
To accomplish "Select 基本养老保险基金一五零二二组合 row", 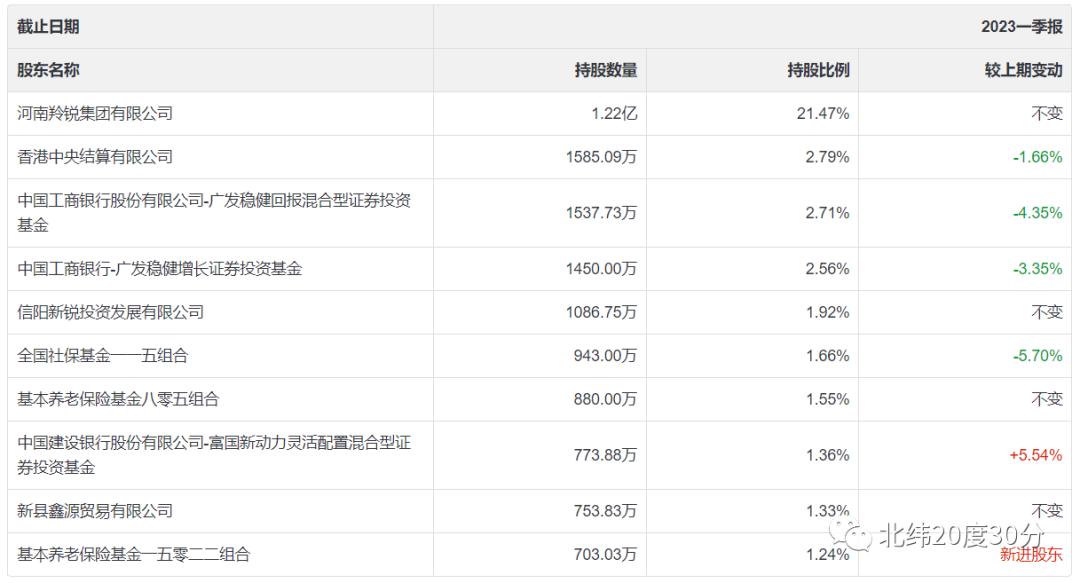I will [133, 553].
